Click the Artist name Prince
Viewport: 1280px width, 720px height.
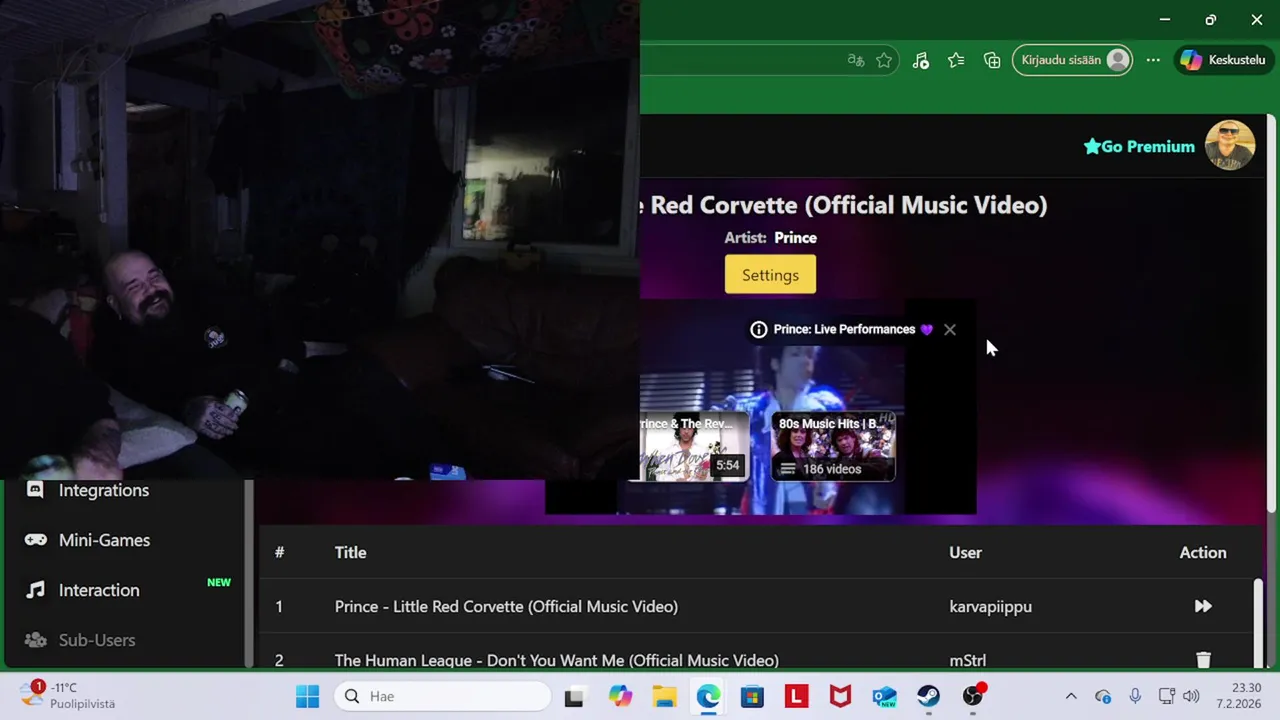tap(796, 237)
